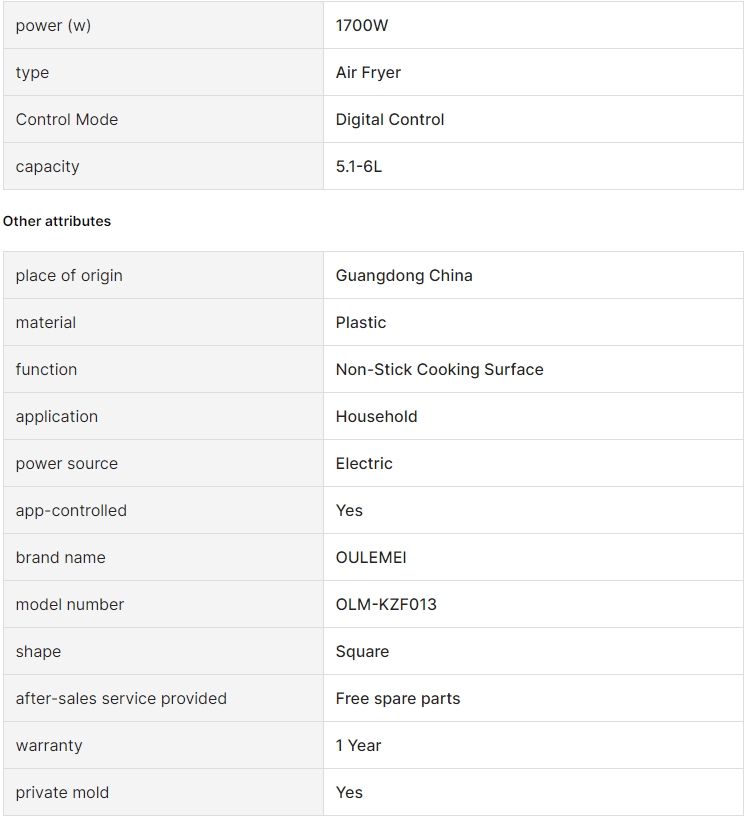
Task: Click model number OLM-KZF013
Action: [386, 605]
